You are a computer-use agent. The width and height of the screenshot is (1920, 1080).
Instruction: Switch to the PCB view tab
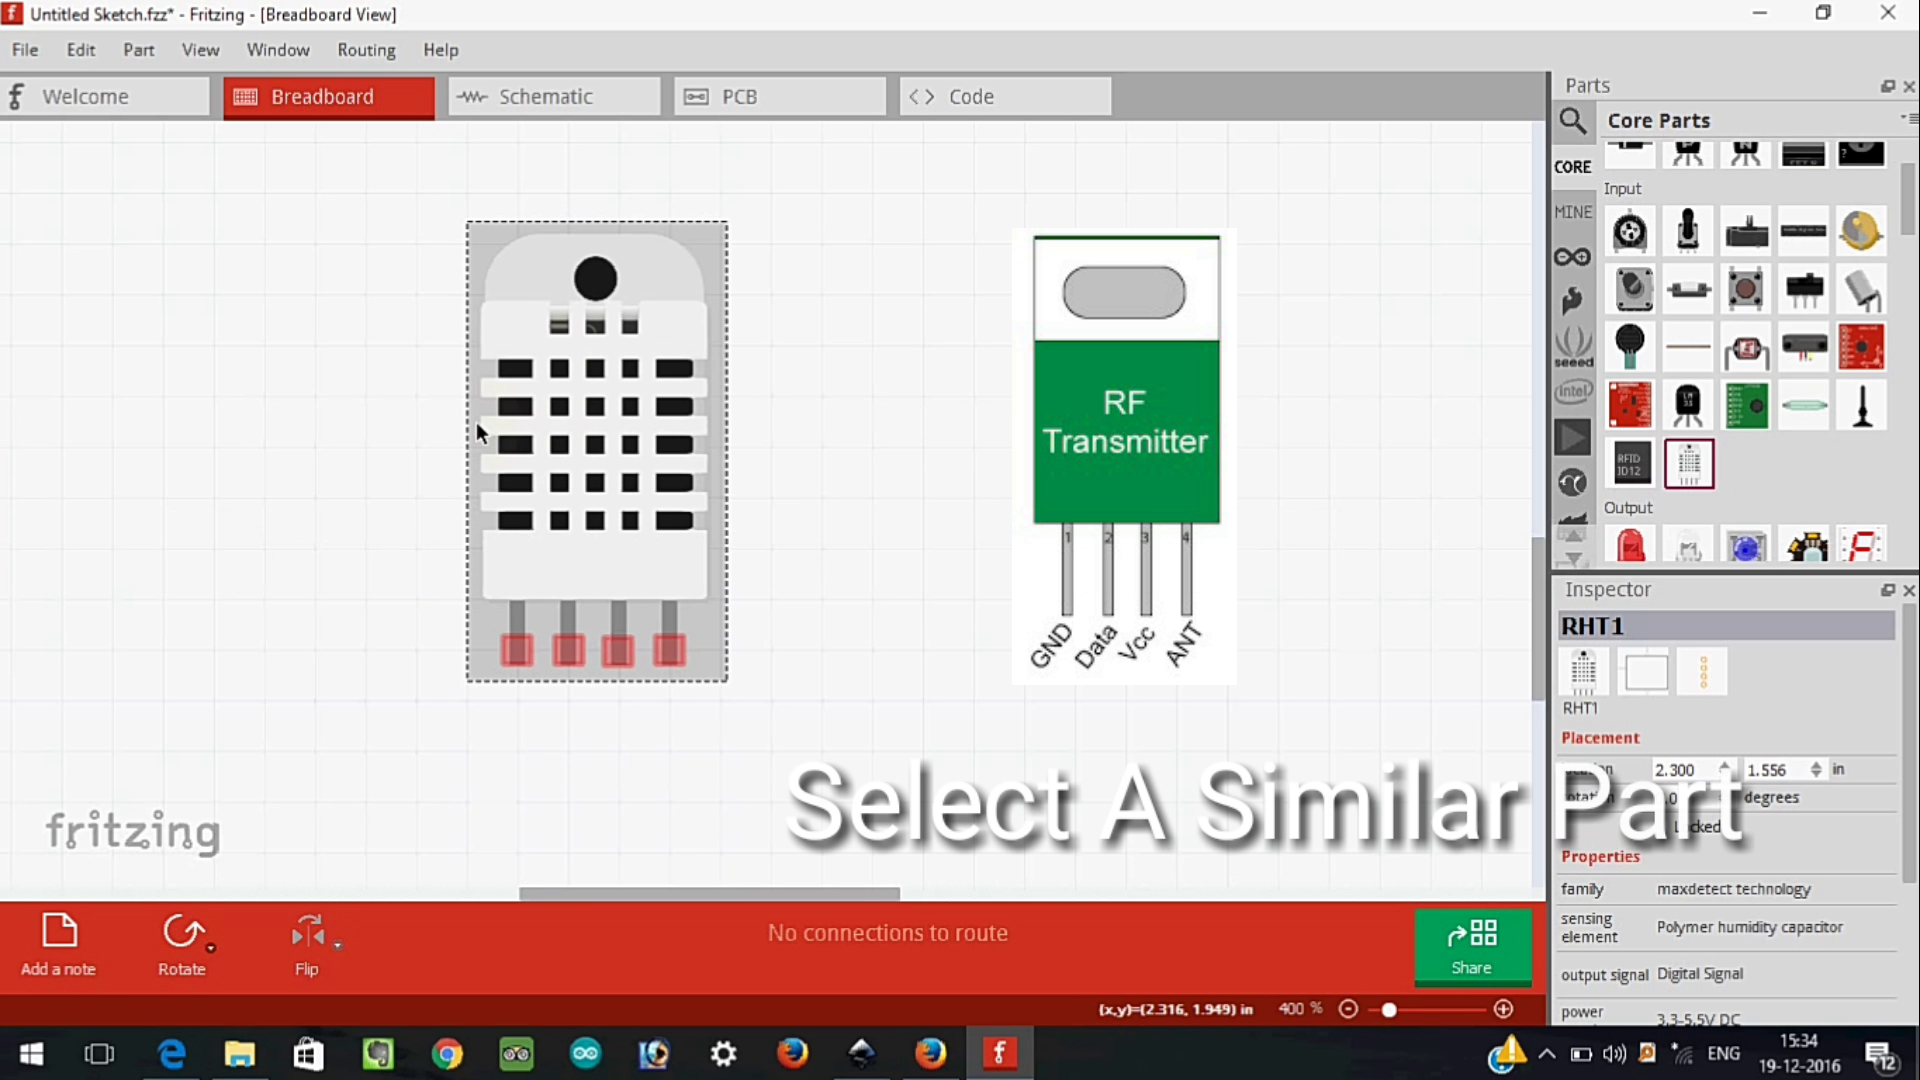point(780,97)
